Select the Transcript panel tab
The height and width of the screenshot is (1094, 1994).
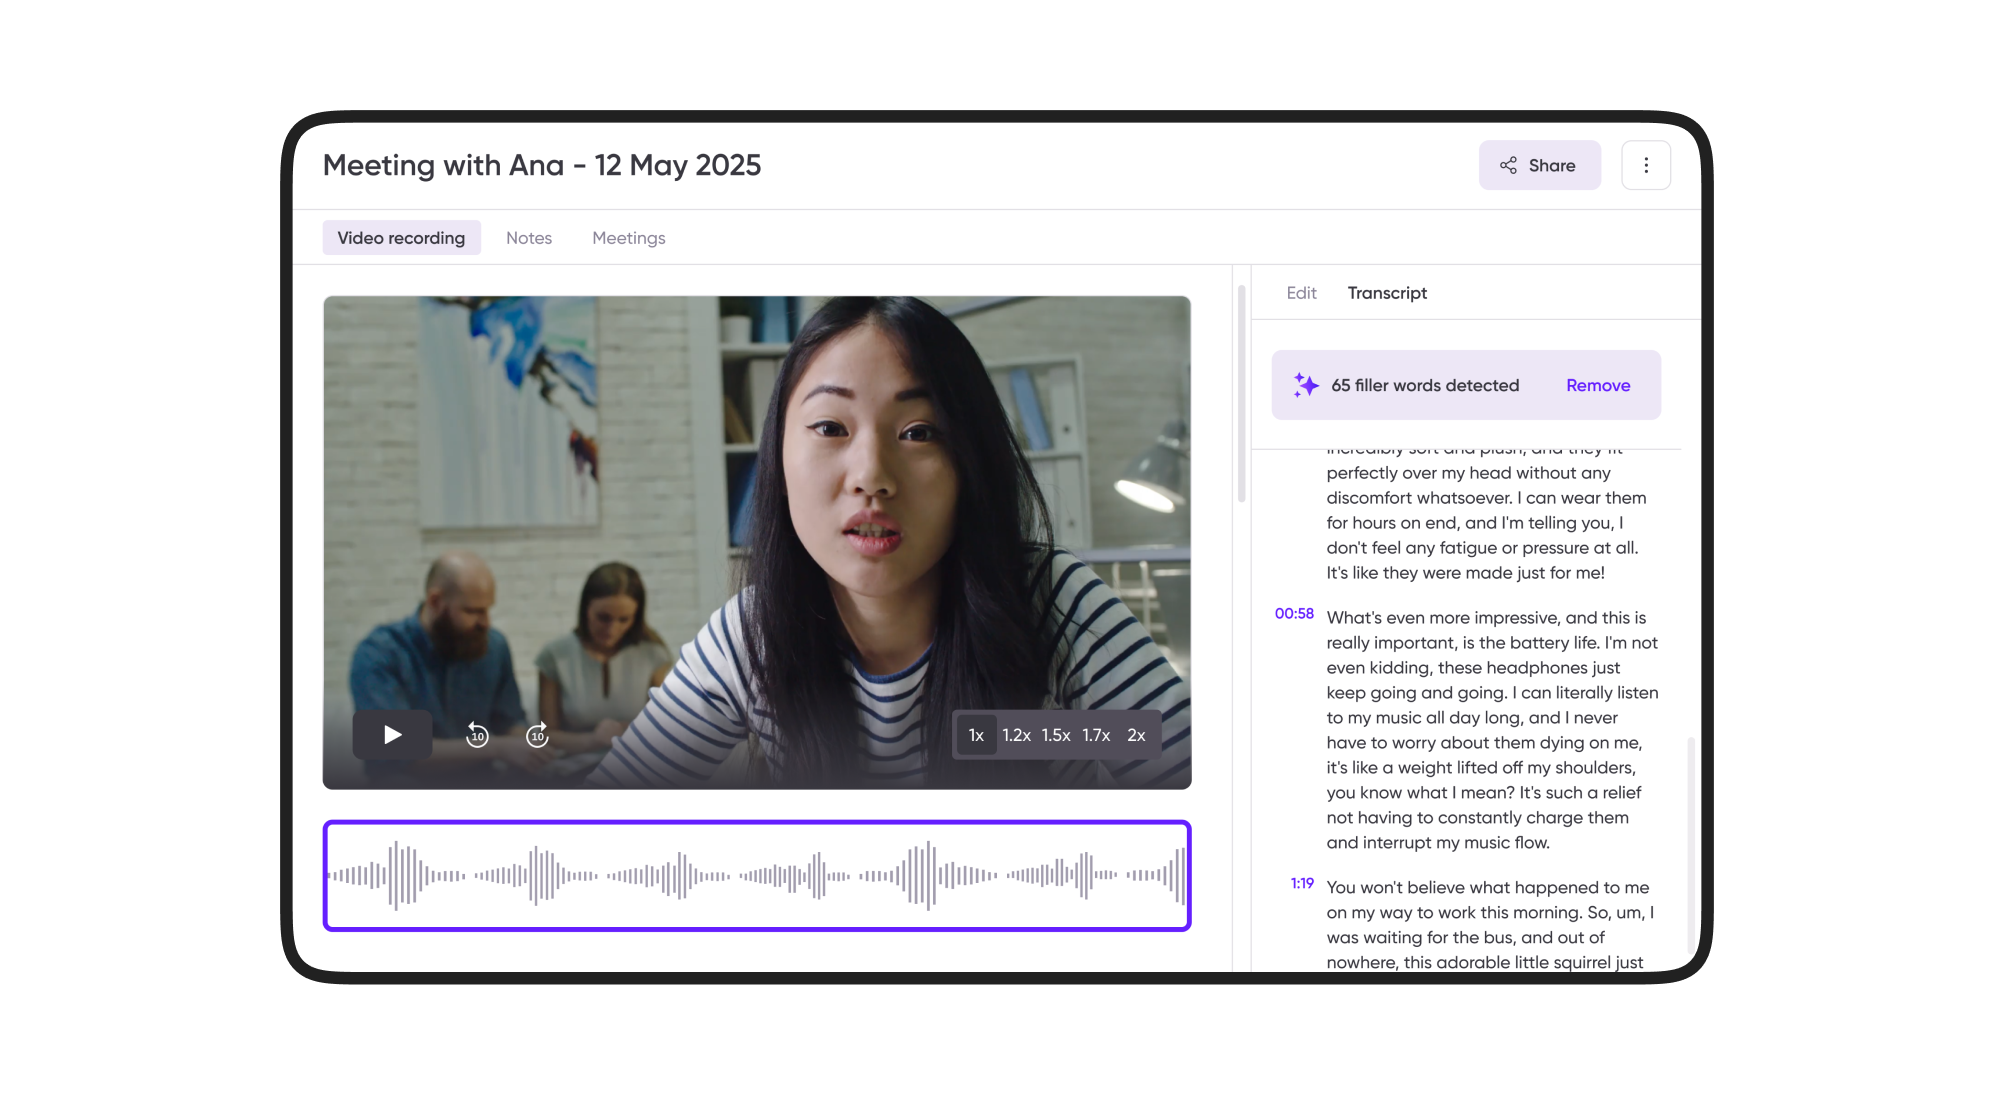coord(1387,293)
